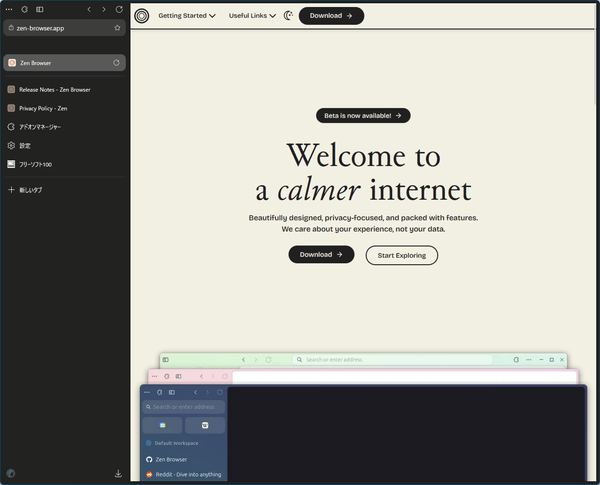Click plus icon beside 新しいタブ
This screenshot has width=600, height=485.
pos(11,190)
